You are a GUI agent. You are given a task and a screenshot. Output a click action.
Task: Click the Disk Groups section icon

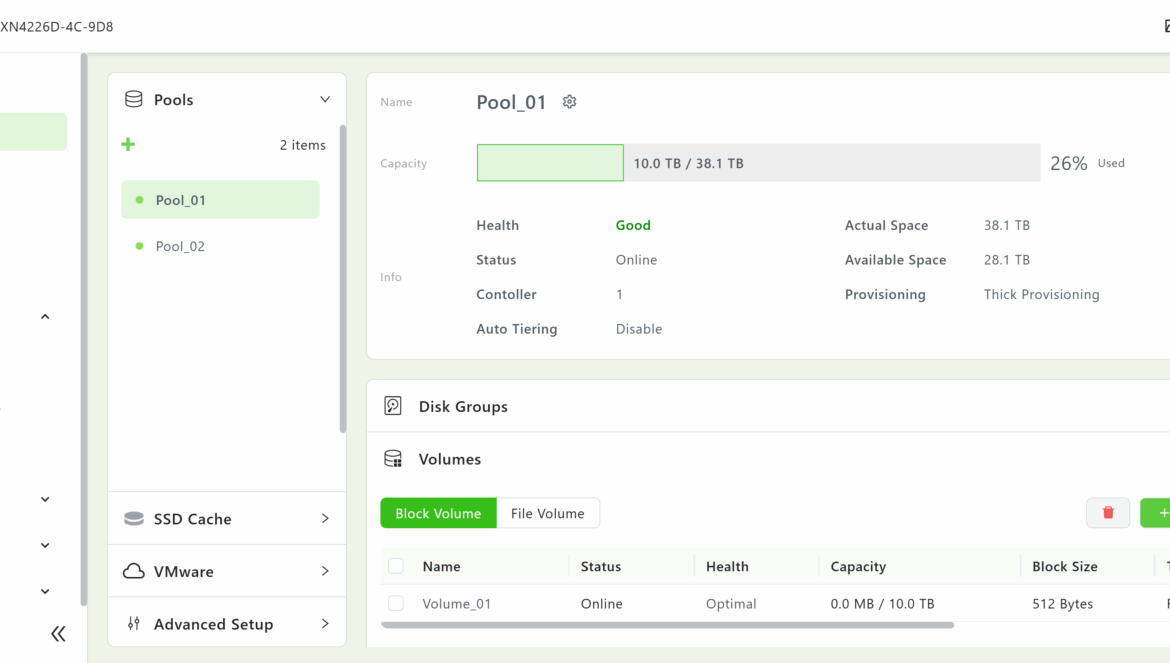tap(393, 406)
